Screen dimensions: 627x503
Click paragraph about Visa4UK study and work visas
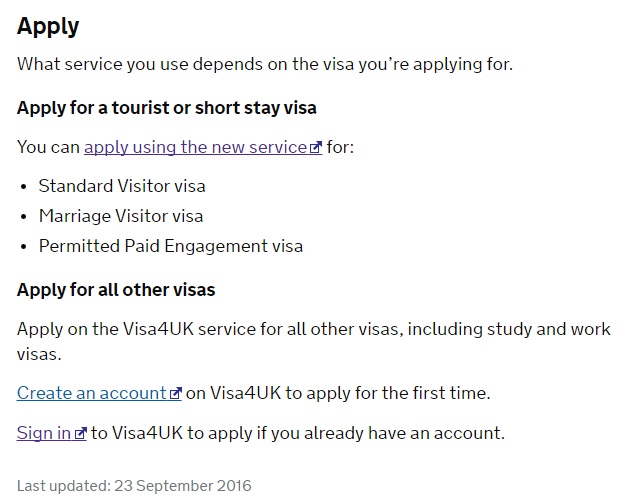(314, 342)
